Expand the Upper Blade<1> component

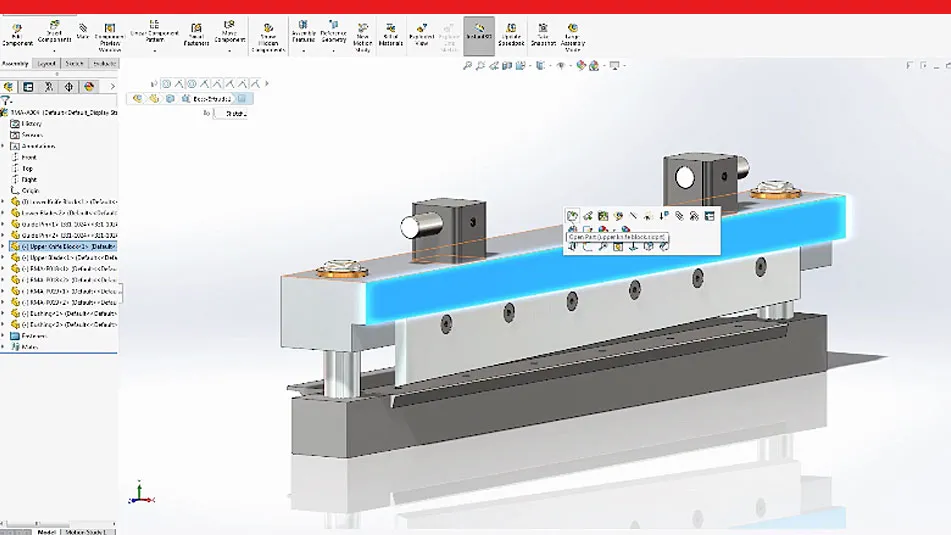tap(3, 258)
